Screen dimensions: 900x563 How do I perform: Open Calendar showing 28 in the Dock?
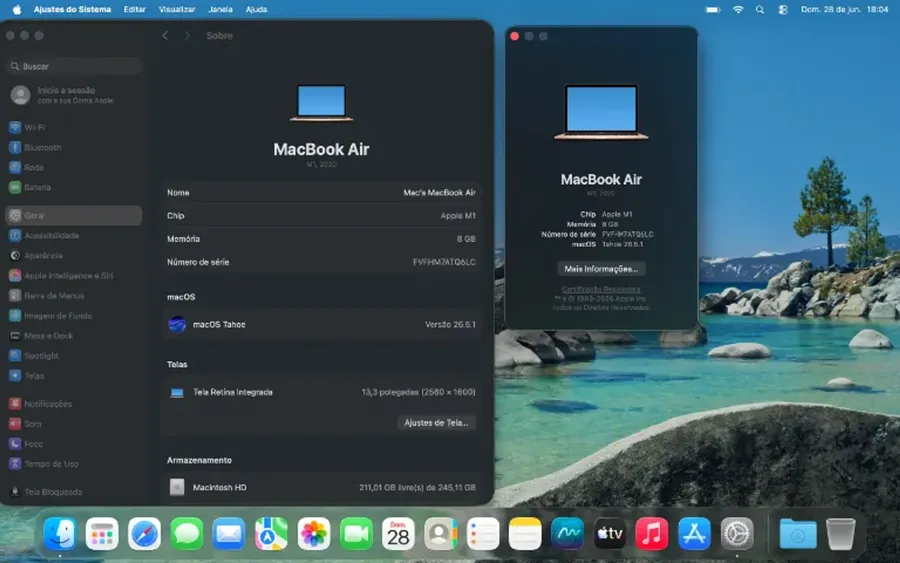click(398, 534)
